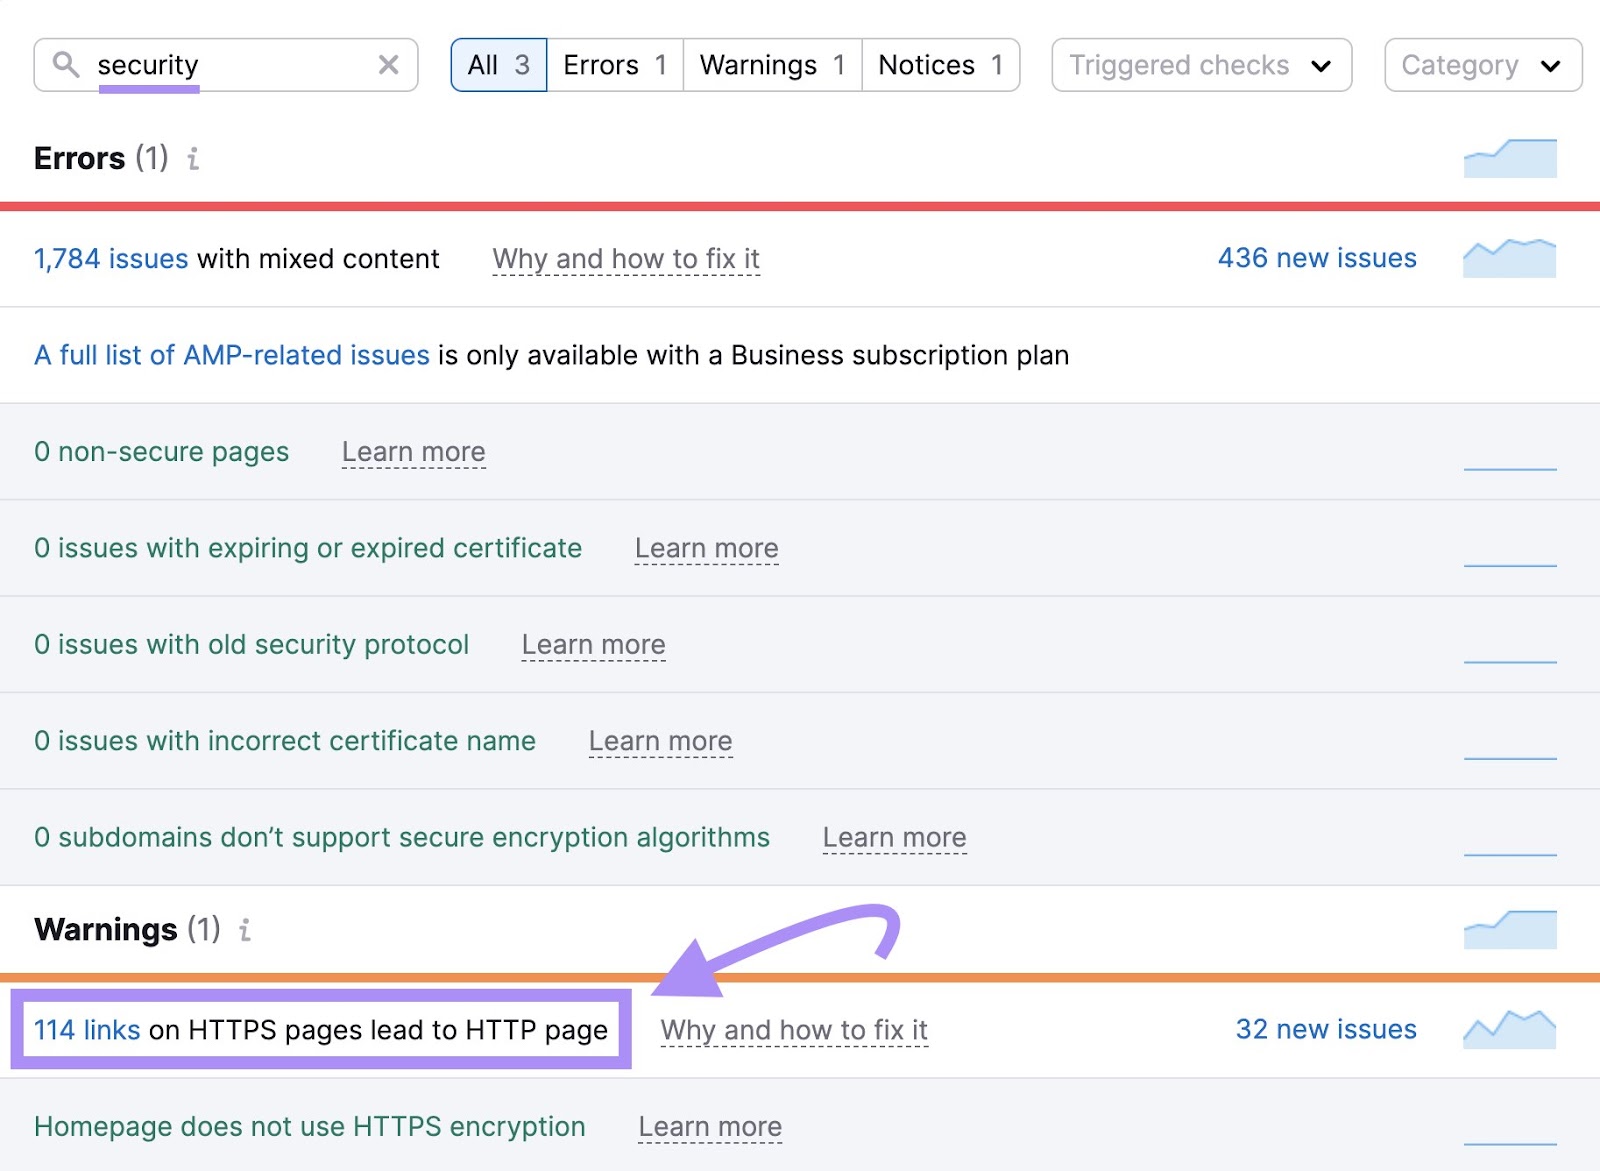This screenshot has height=1171, width=1600.
Task: Open the AMP-related issues list link
Action: [229, 355]
